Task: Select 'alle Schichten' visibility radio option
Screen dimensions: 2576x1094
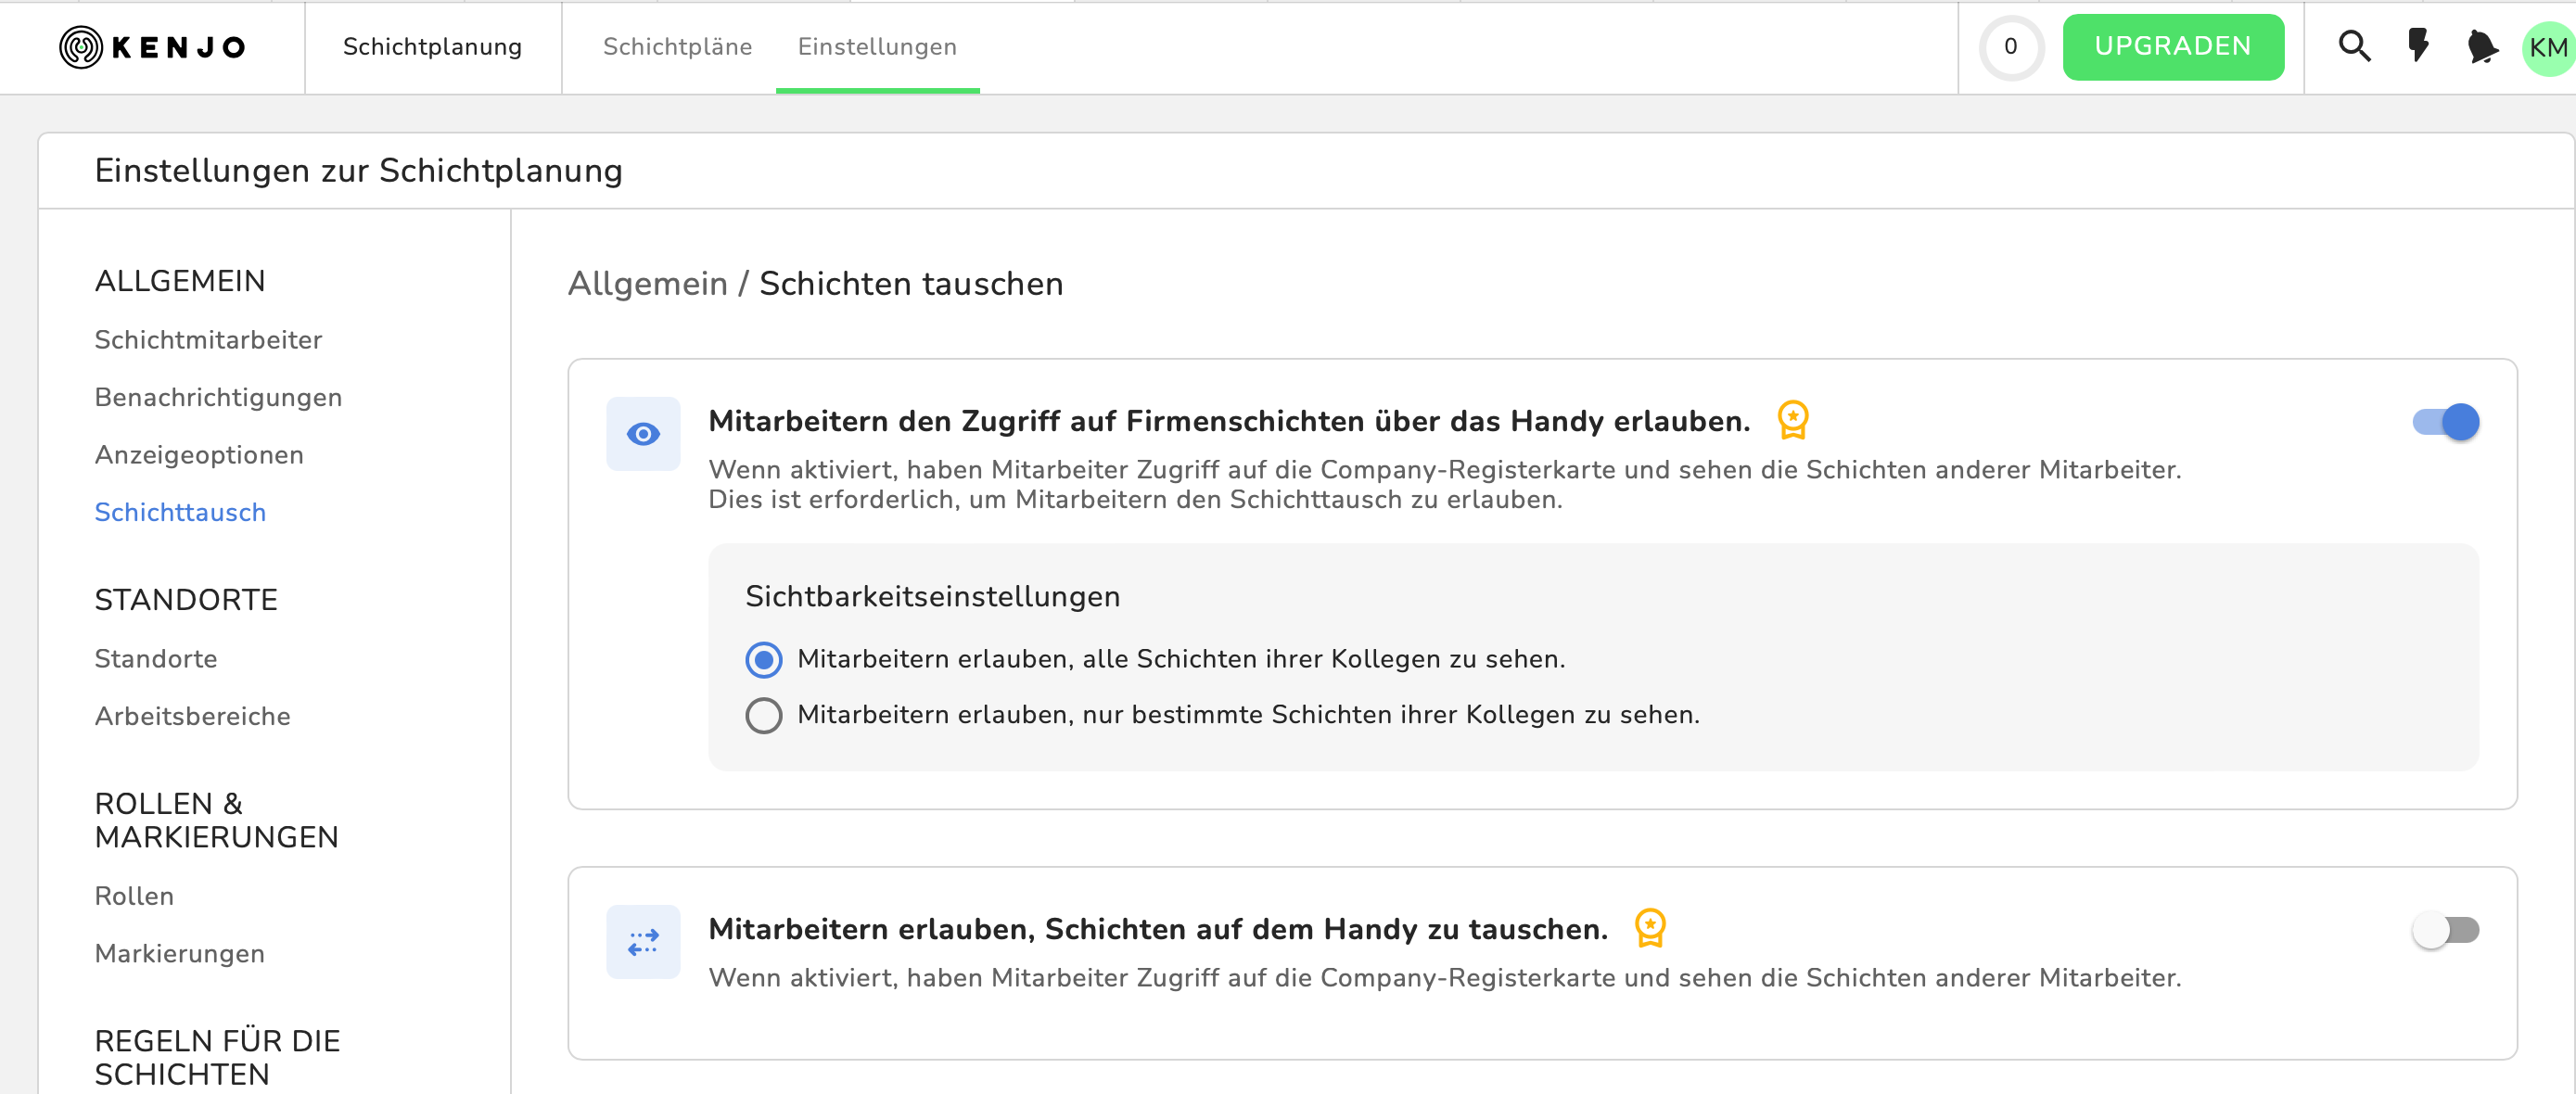Action: coord(764,660)
